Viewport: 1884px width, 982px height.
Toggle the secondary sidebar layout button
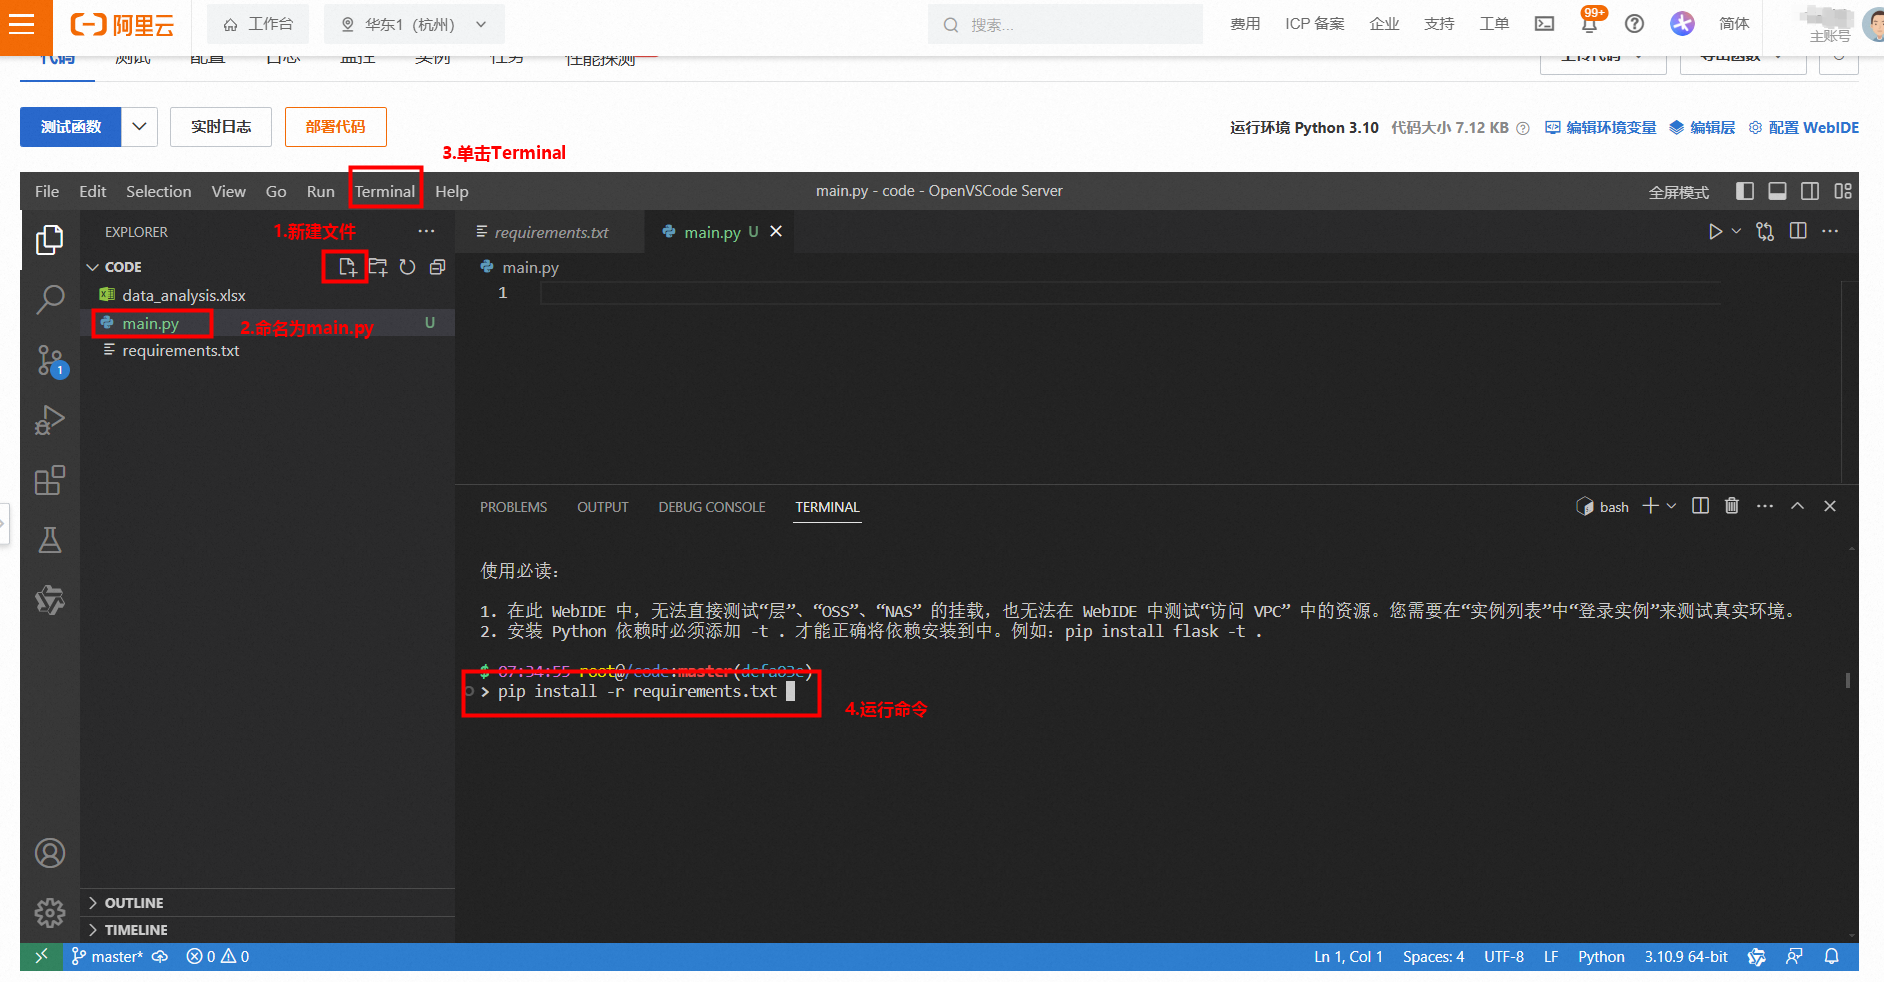(x=1810, y=191)
